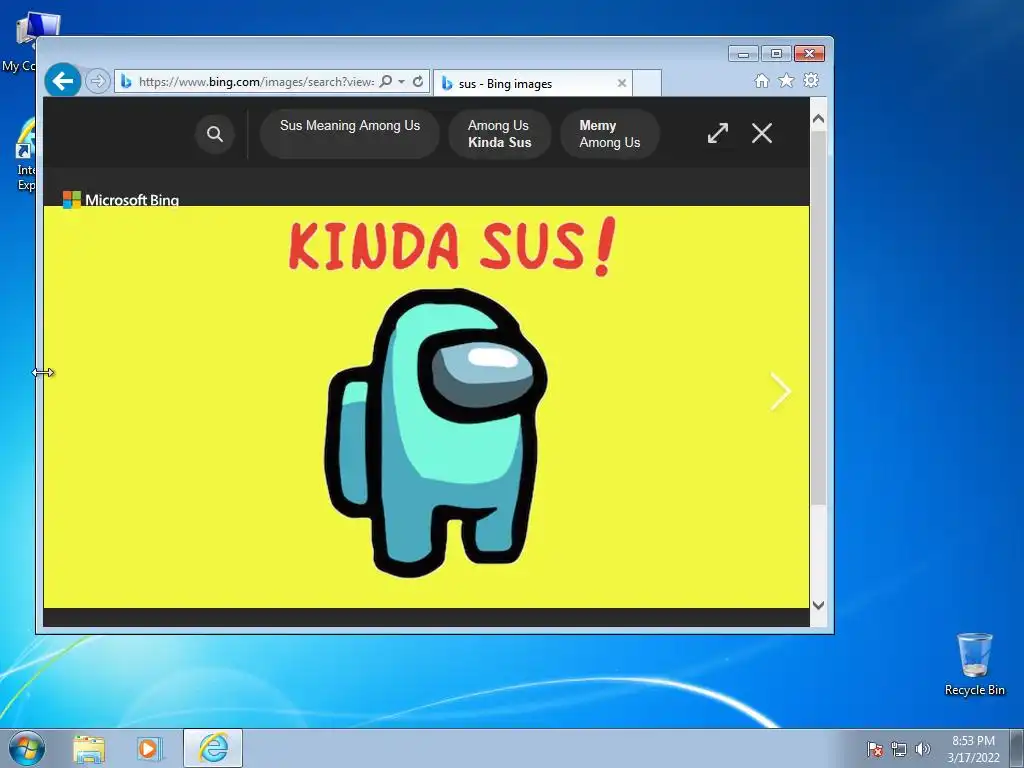This screenshot has height=768, width=1024.
Task: Click the URL address field
Action: tap(256, 82)
